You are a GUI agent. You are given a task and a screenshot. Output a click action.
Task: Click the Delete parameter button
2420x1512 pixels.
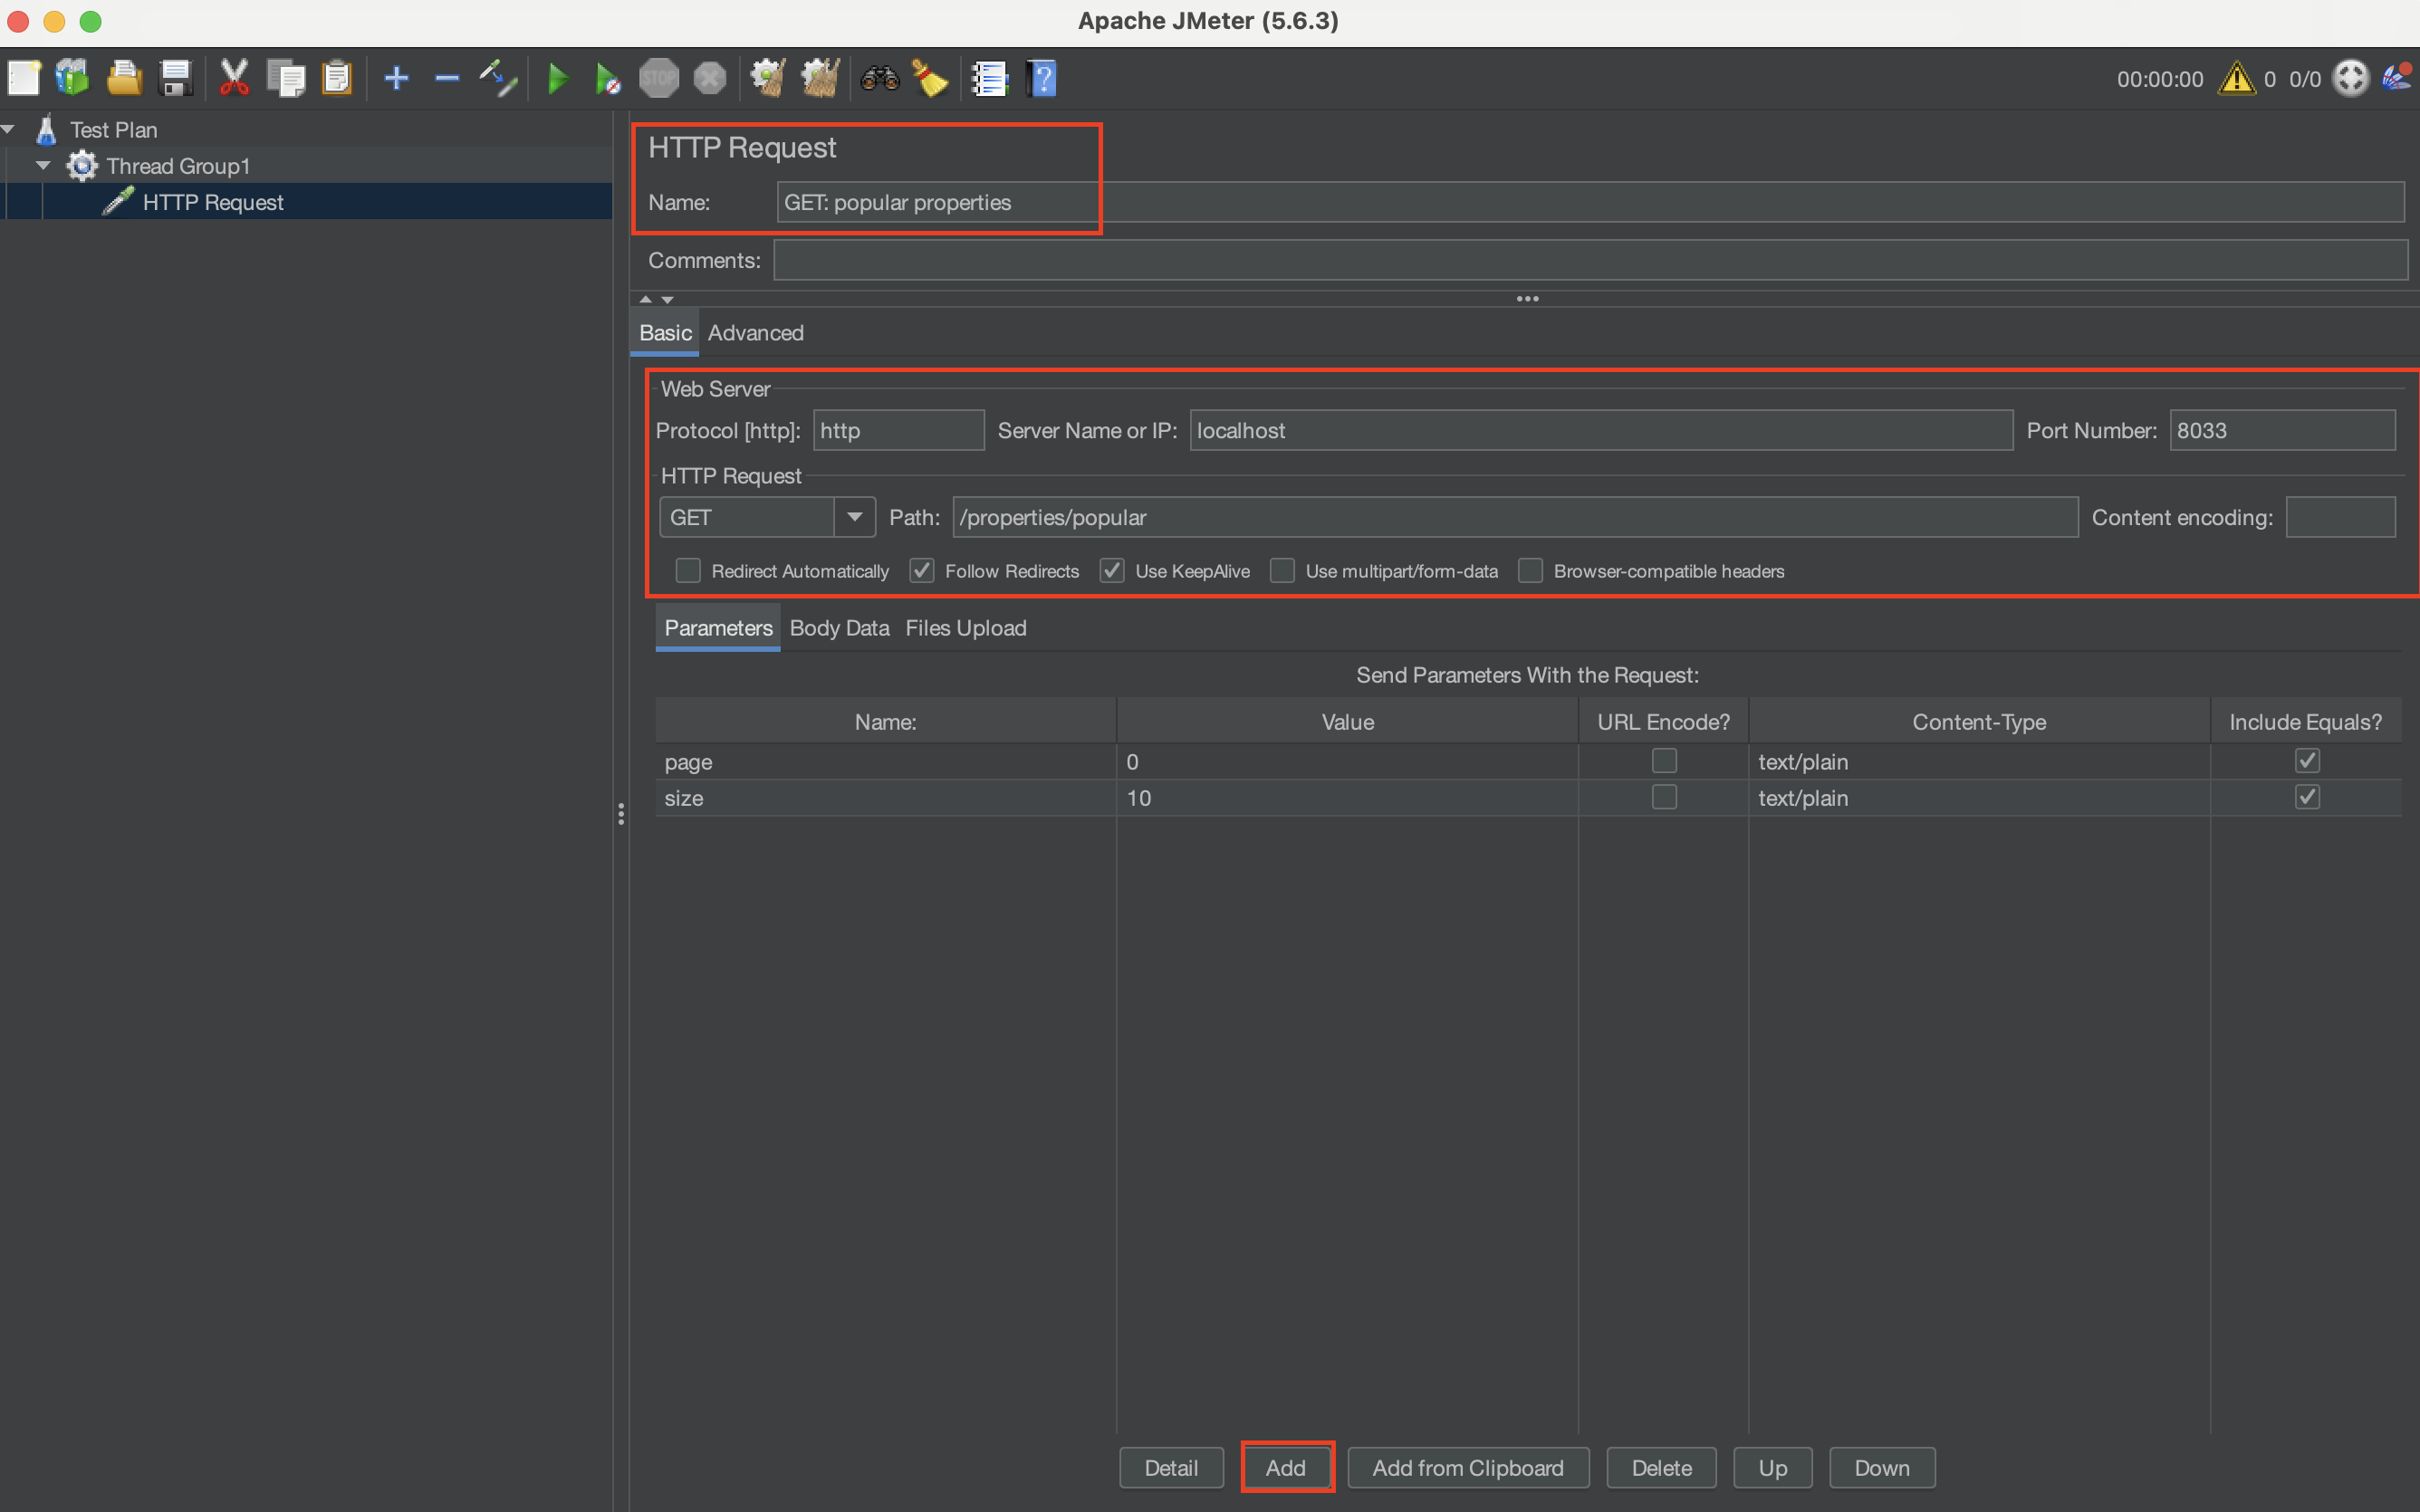[x=1661, y=1467]
